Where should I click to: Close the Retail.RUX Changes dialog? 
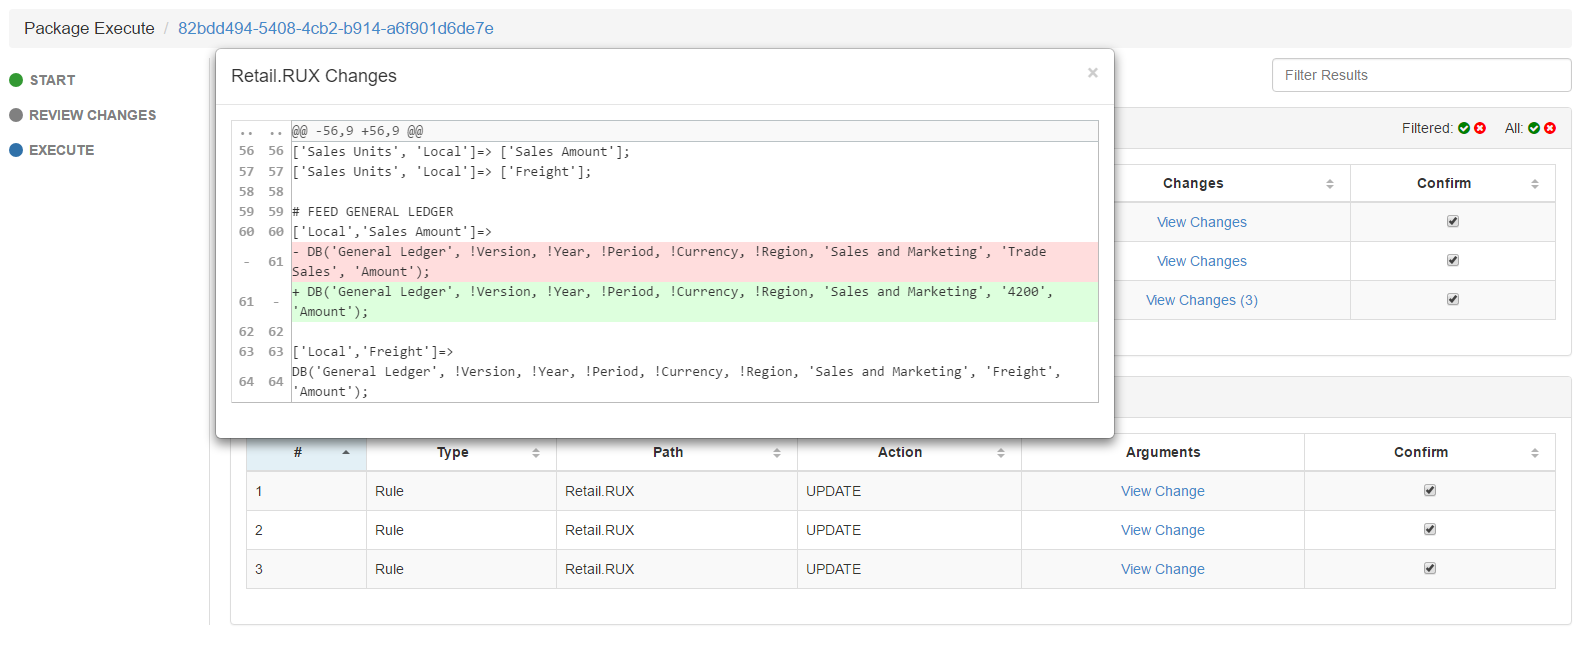point(1093,73)
